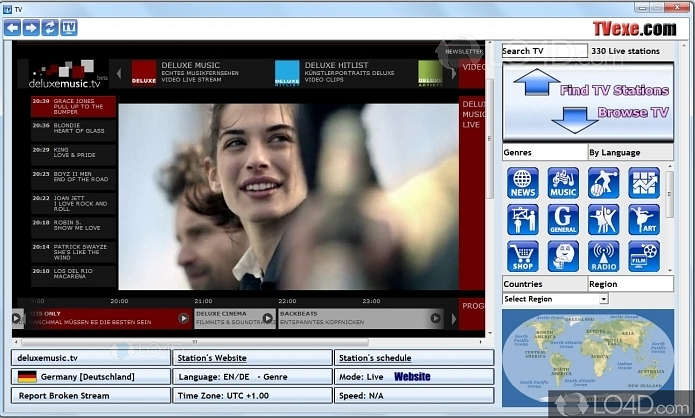This screenshot has width=695, height=418.
Task: Click the TV icon in the toolbar
Action: [69, 28]
